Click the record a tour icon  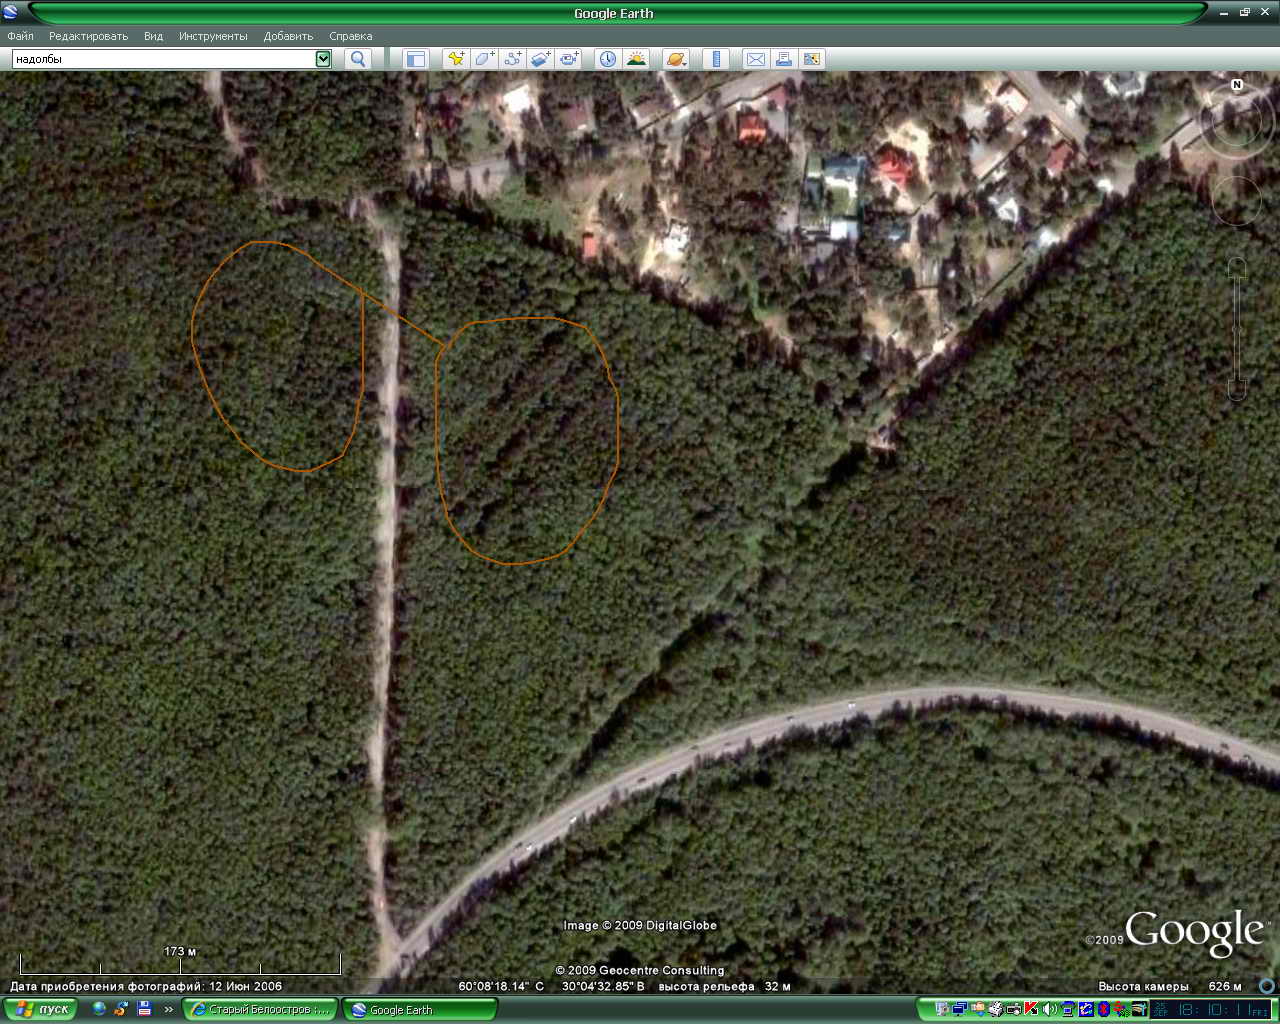pos(570,59)
